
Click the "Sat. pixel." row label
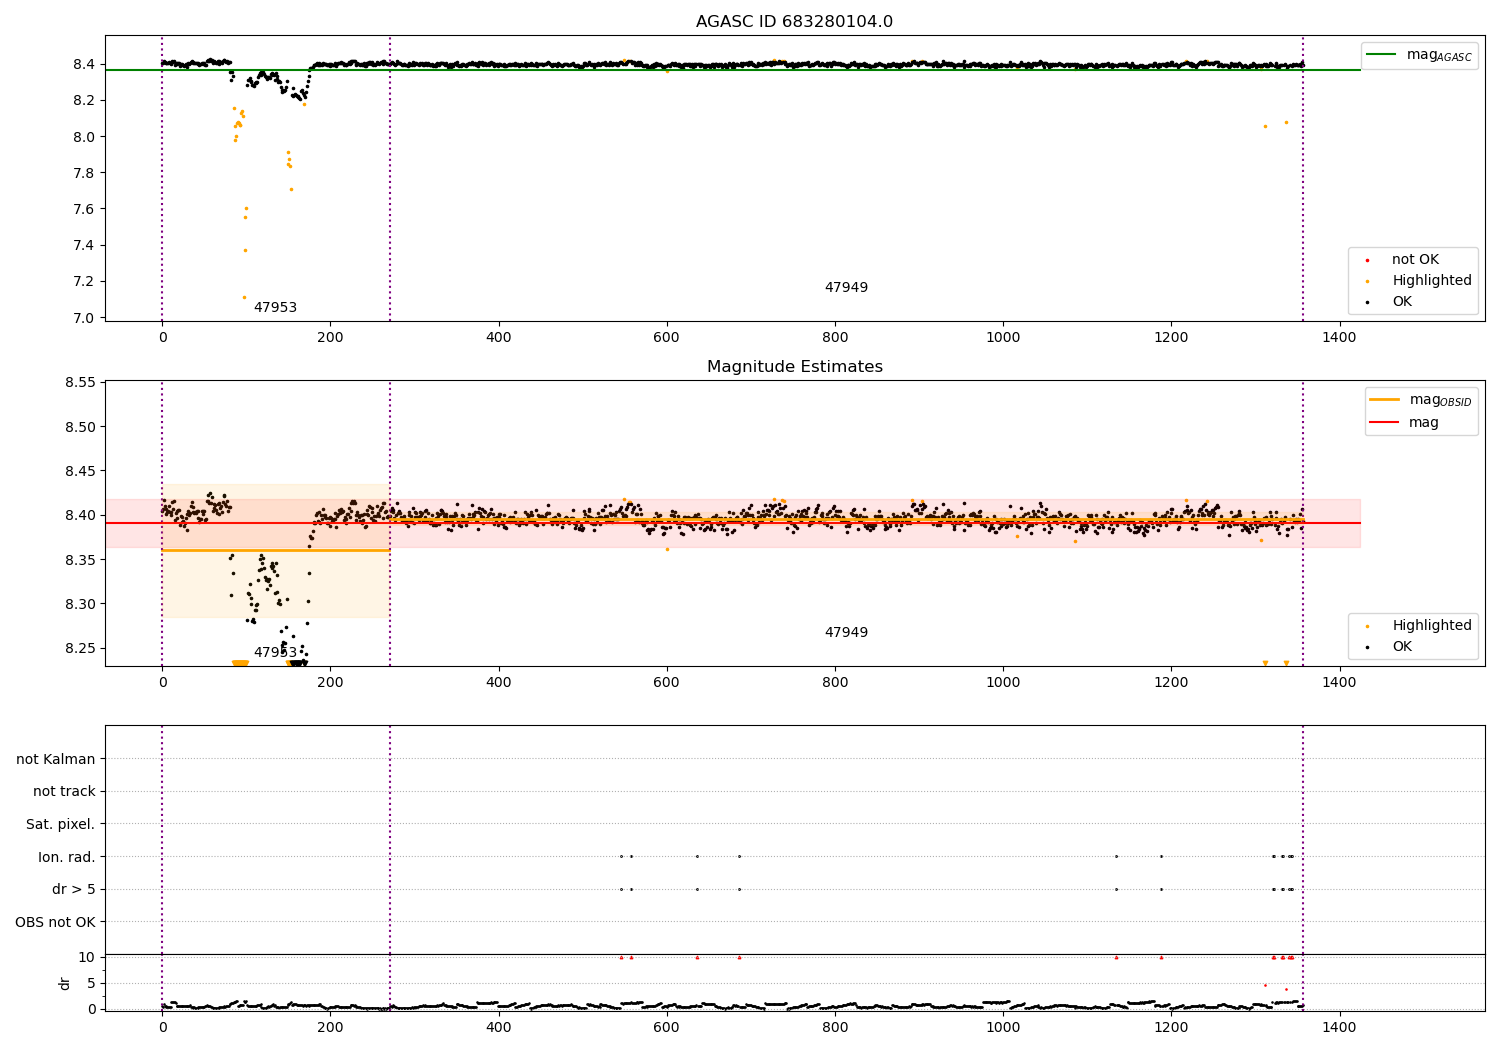[61, 825]
